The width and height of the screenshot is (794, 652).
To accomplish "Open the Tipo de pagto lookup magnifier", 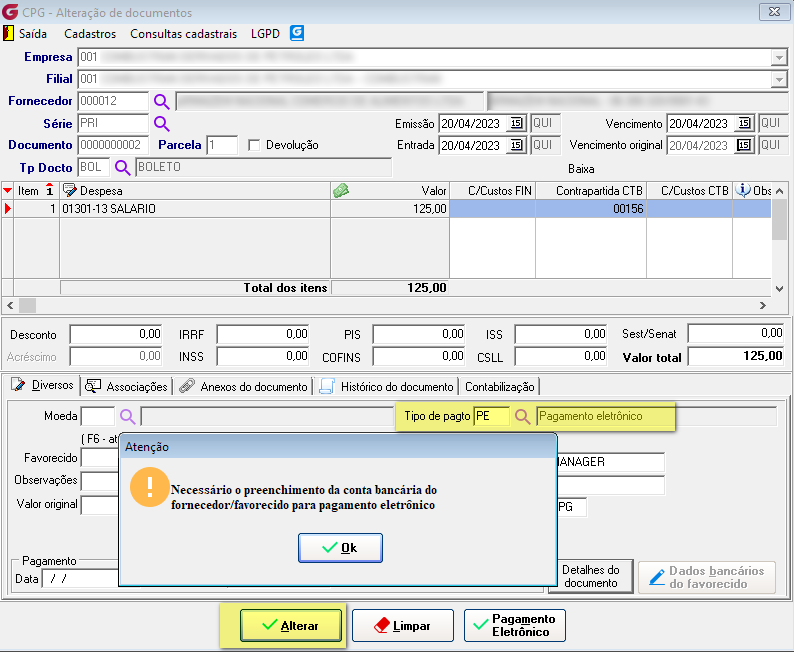I will [x=523, y=417].
